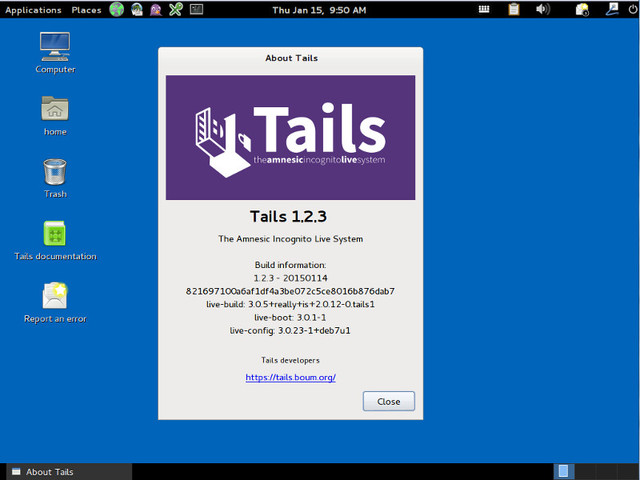Open the Terminal launcher in top panel
Viewport: 640px width, 480px height.
pyautogui.click(x=196, y=9)
